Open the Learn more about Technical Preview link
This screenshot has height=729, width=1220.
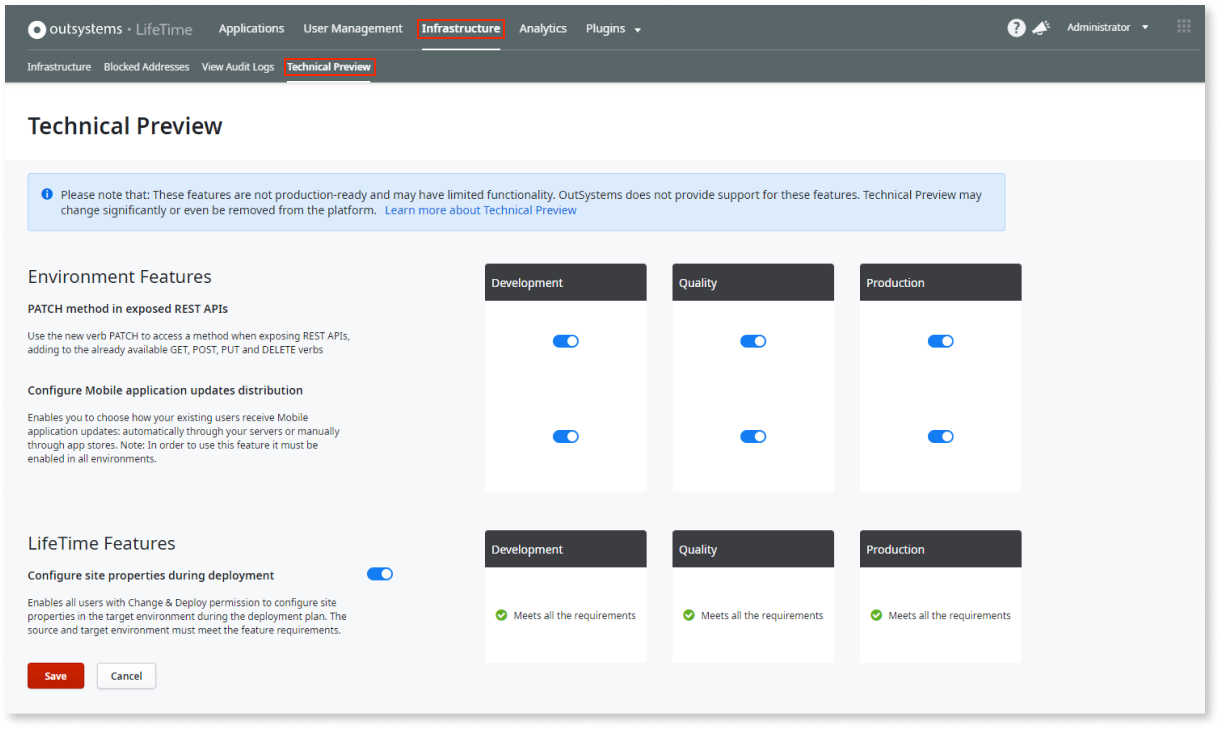point(480,210)
